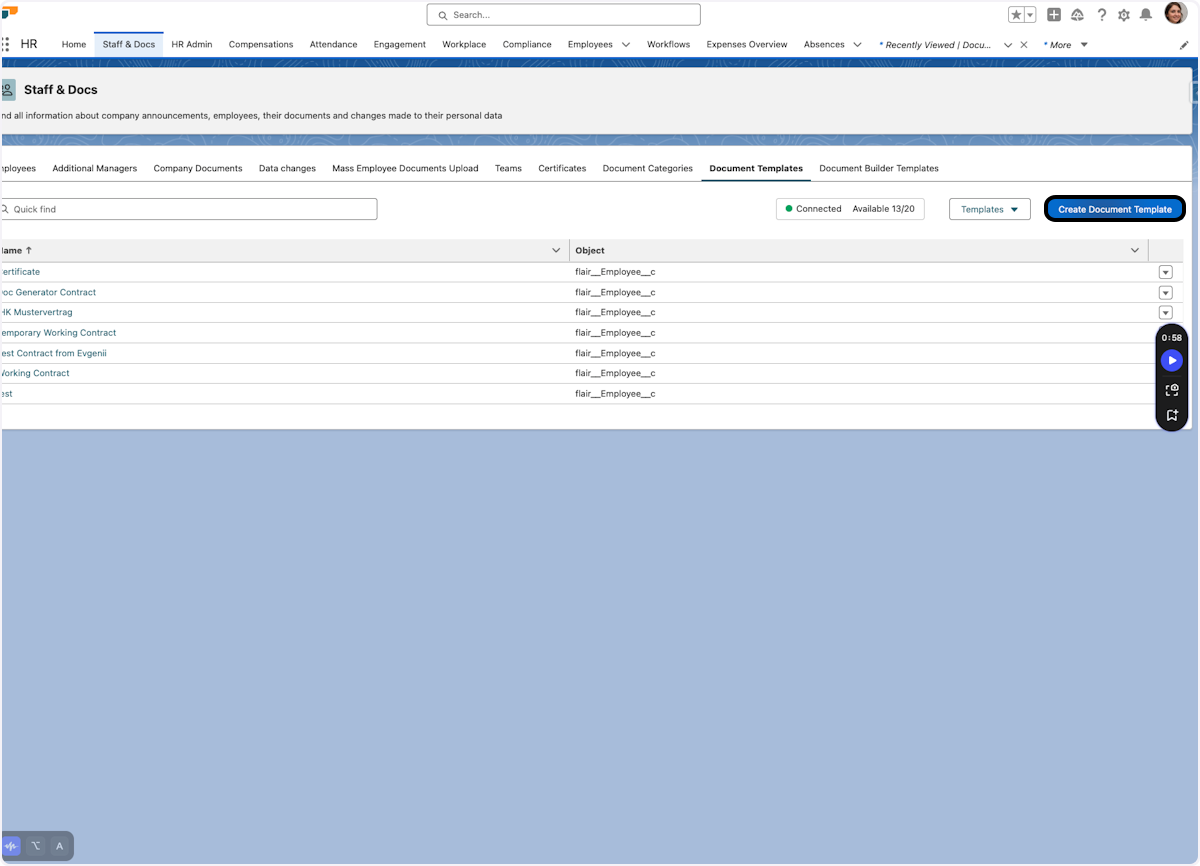Open the HR Admin tab
The height and width of the screenshot is (866, 1200).
pyautogui.click(x=191, y=44)
